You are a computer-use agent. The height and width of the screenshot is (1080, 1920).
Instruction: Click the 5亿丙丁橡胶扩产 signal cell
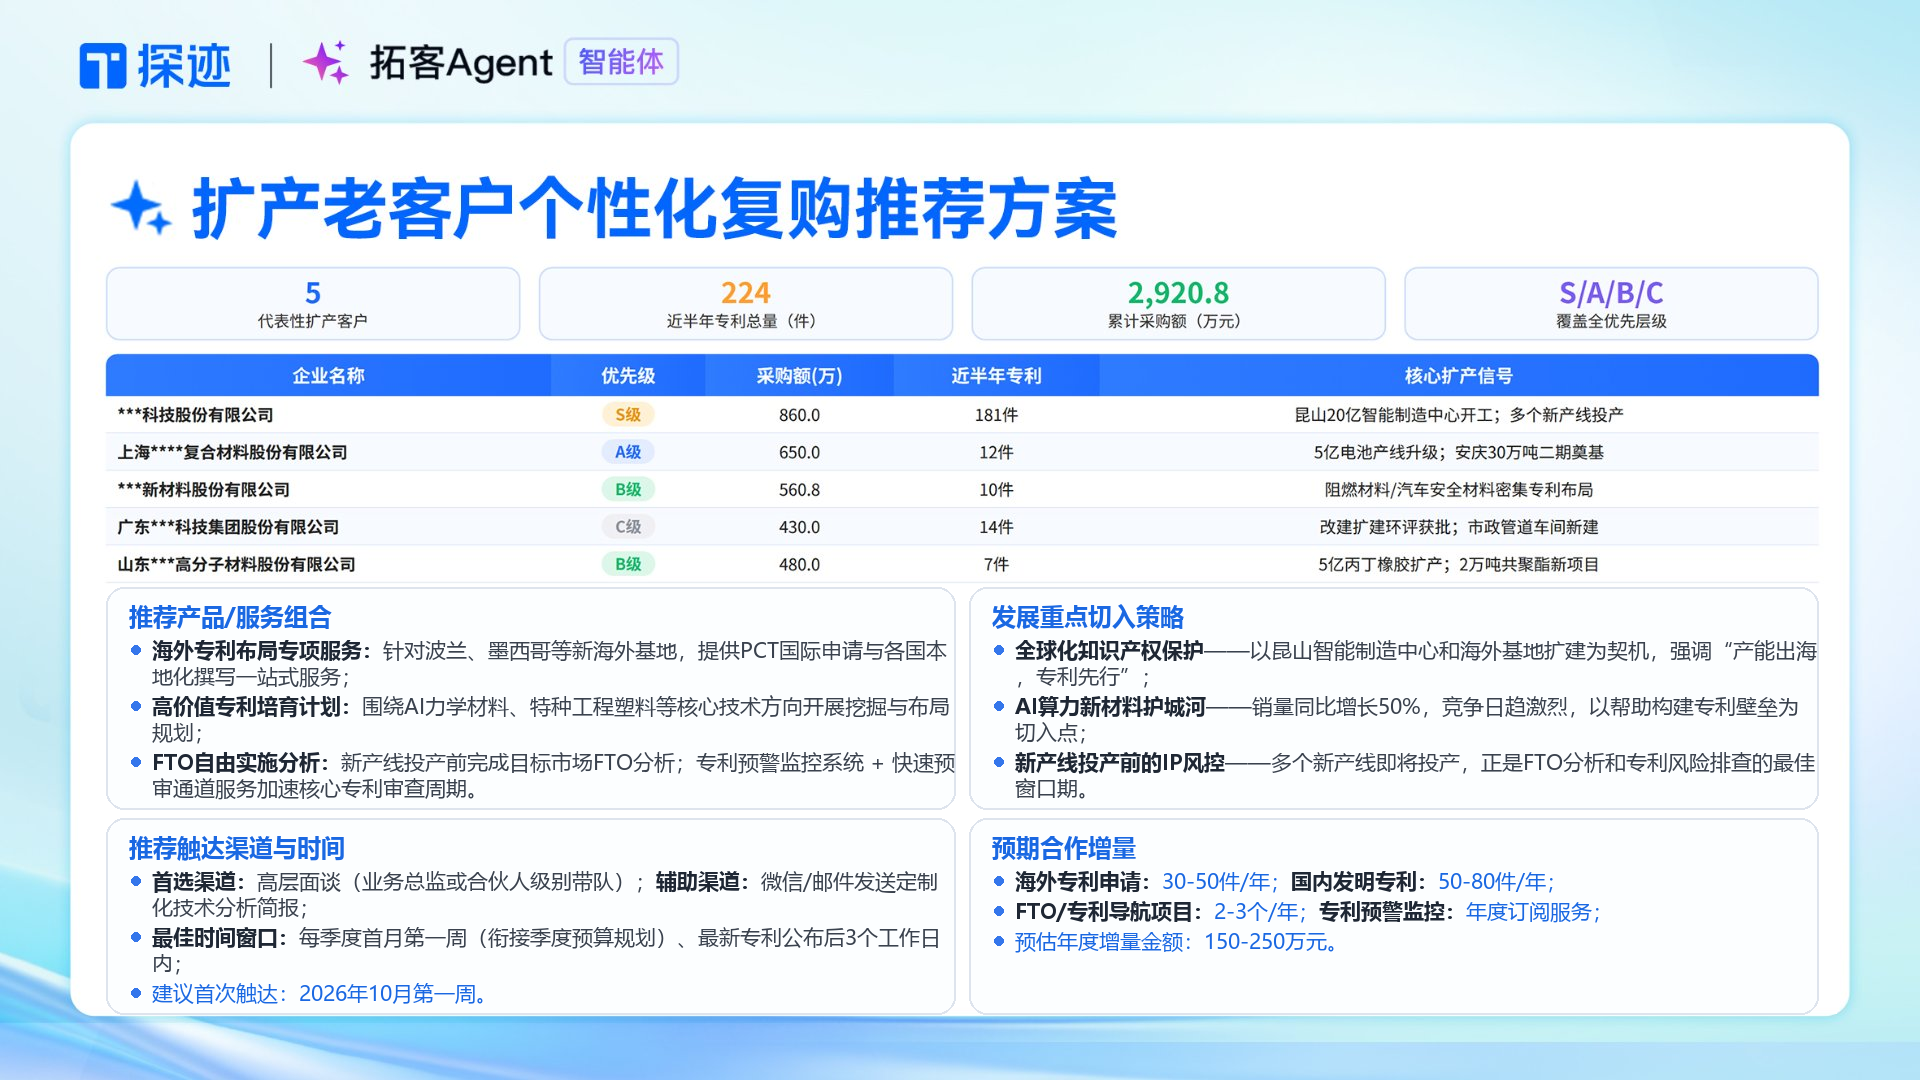coord(1458,564)
